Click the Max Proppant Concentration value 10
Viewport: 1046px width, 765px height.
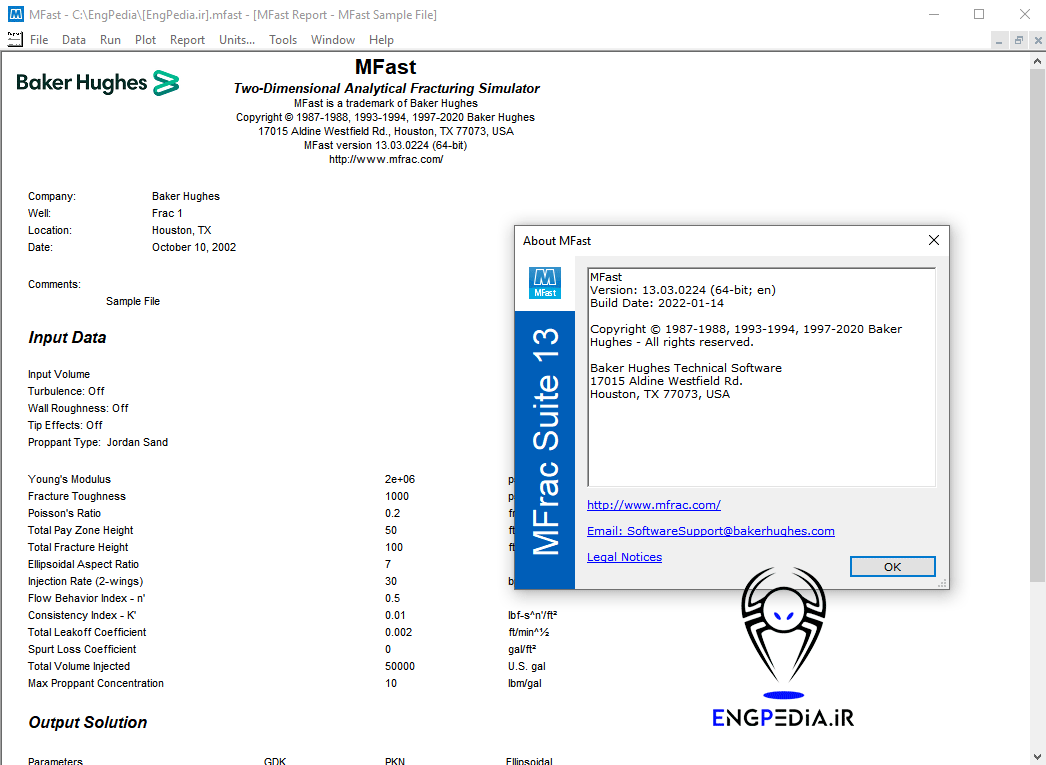point(391,683)
